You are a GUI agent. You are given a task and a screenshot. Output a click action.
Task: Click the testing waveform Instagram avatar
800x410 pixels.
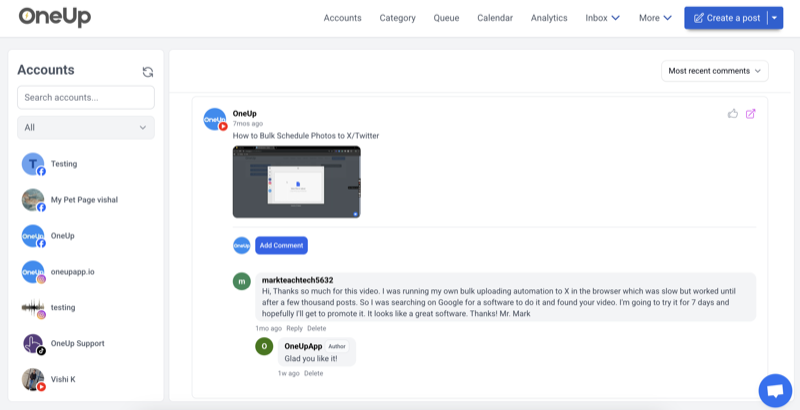(33, 308)
